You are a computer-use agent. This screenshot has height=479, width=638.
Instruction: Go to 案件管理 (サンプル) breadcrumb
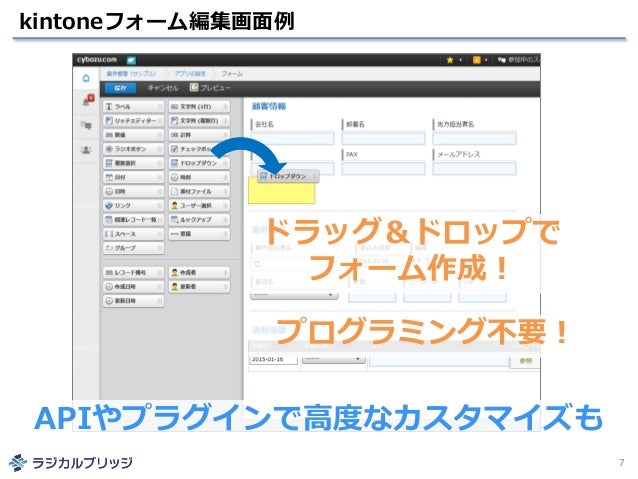(x=131, y=74)
